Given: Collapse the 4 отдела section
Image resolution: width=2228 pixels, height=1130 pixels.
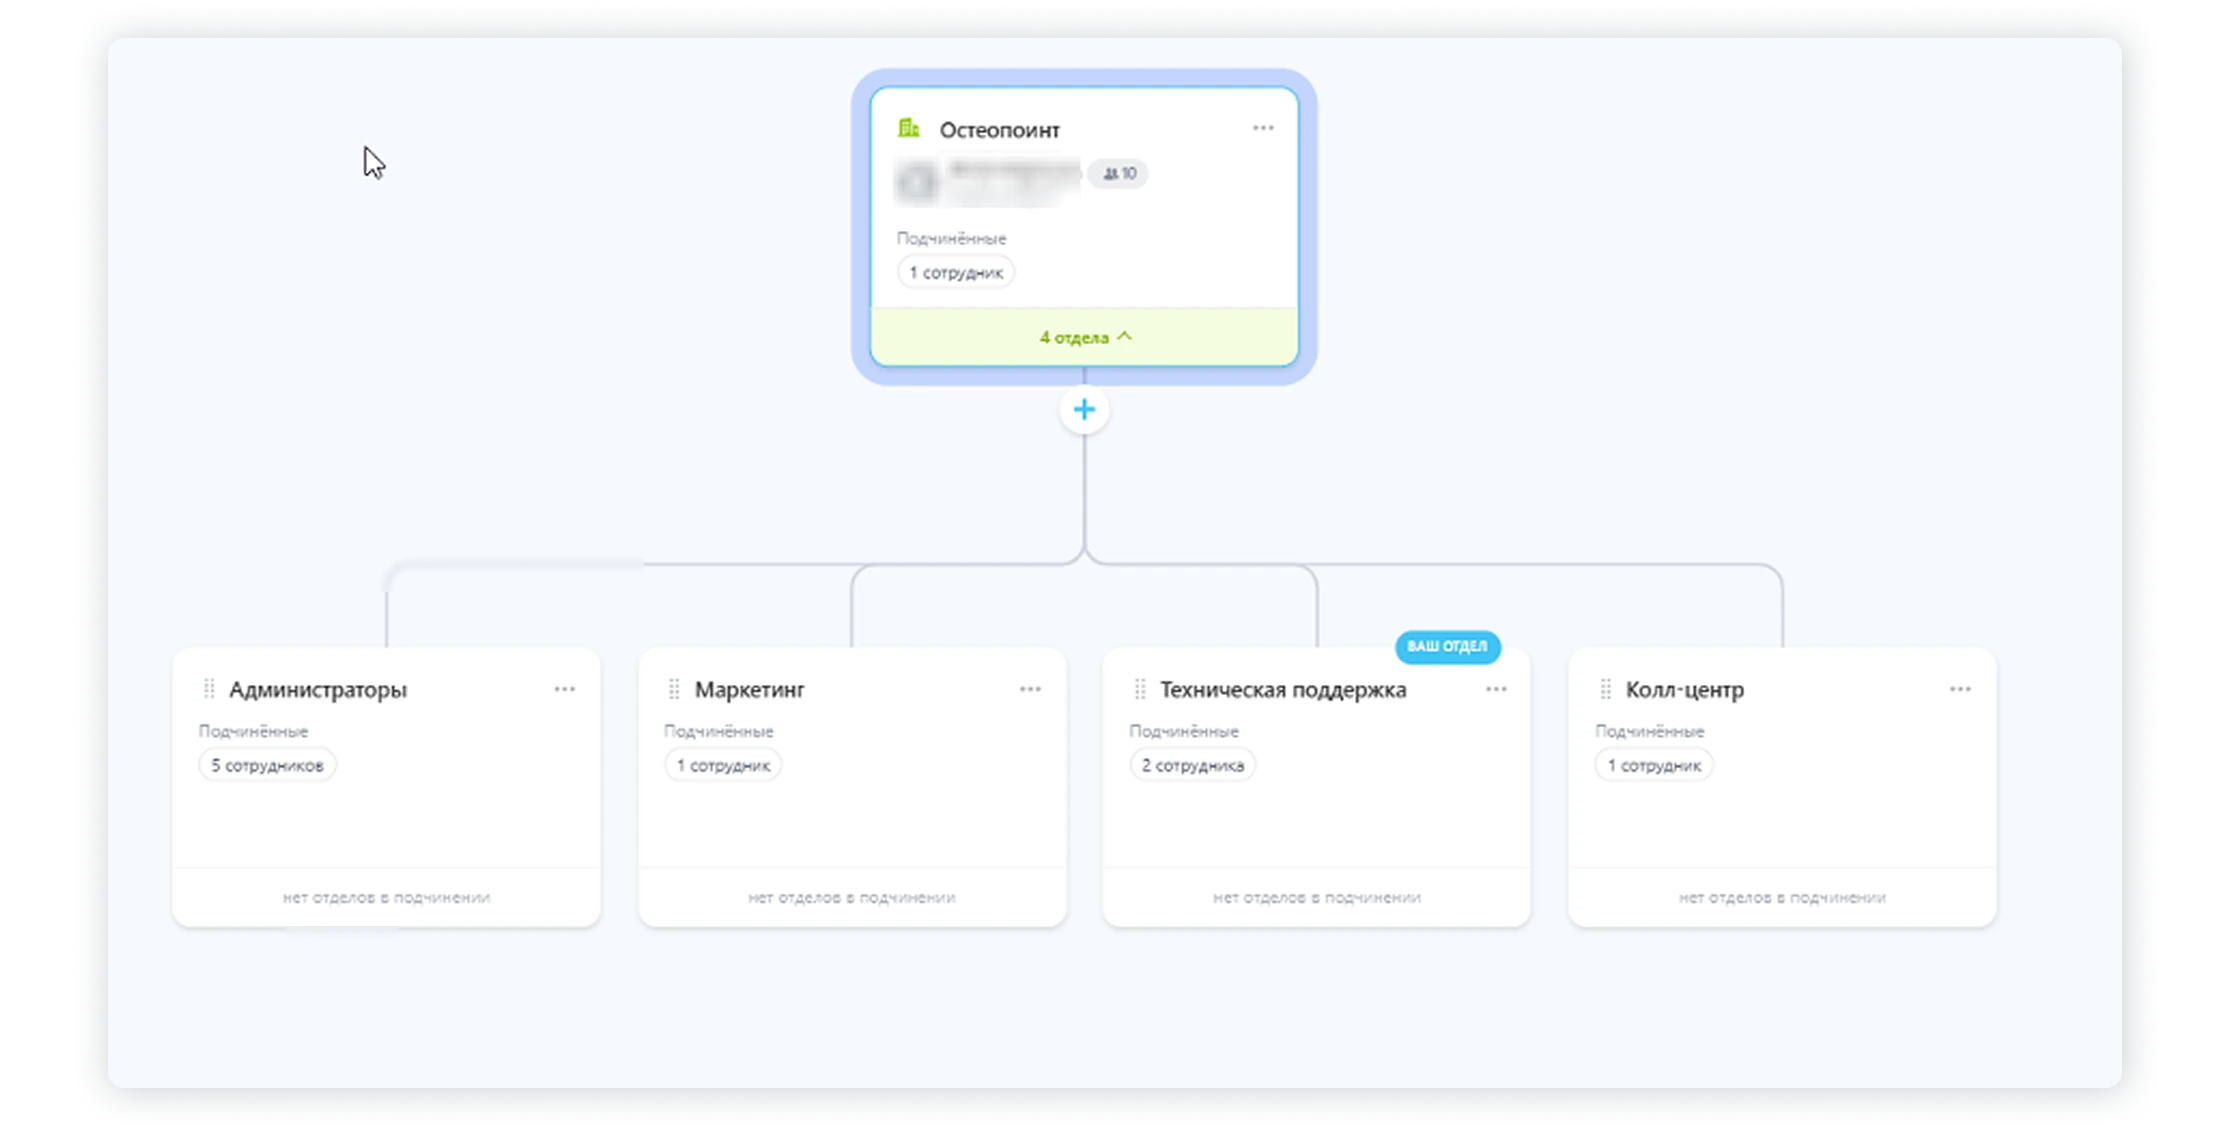Looking at the screenshot, I should 1084,337.
